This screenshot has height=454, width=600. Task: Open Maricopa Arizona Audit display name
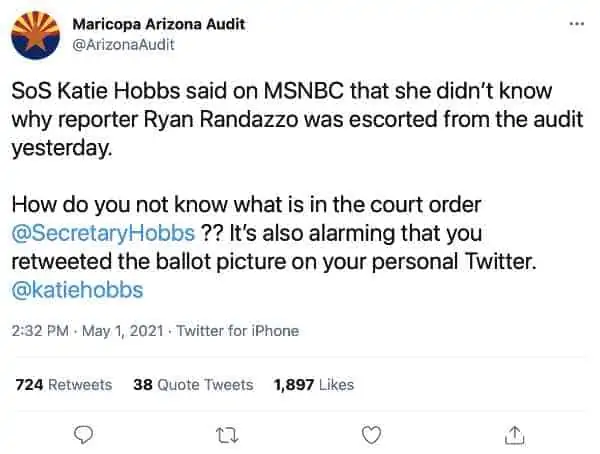158,24
